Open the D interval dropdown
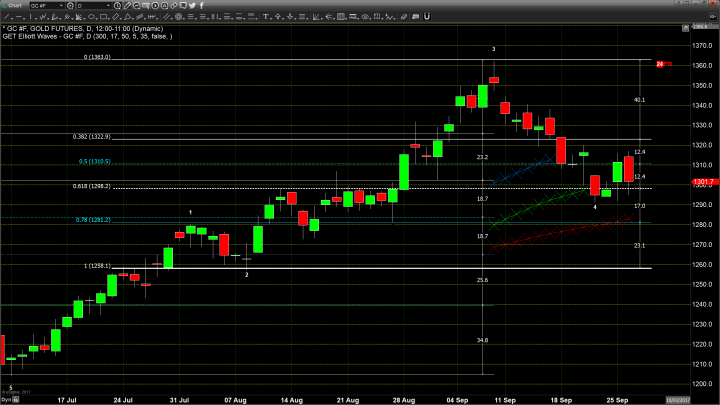 [108, 6]
